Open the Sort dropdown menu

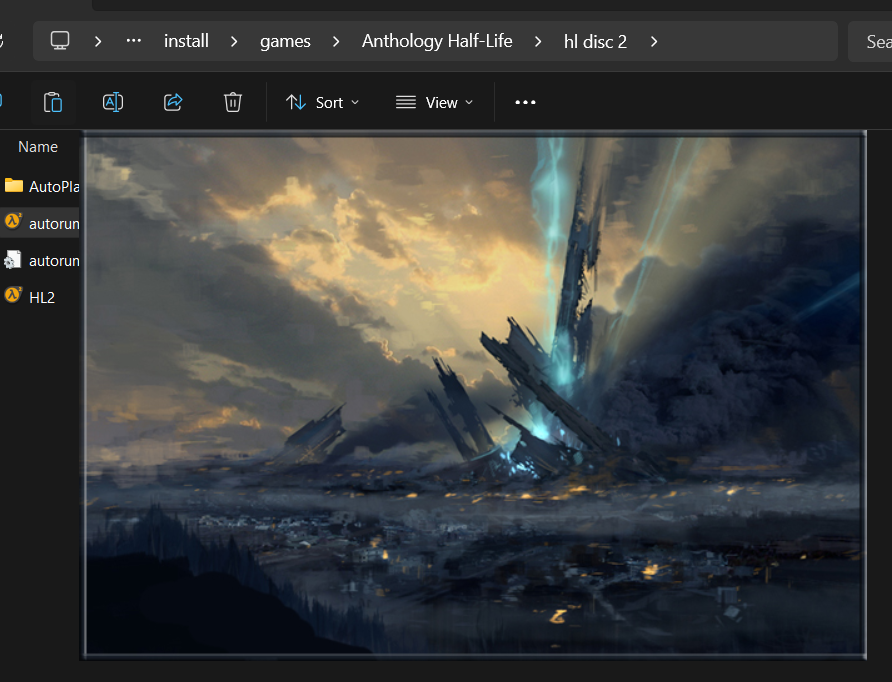[323, 102]
